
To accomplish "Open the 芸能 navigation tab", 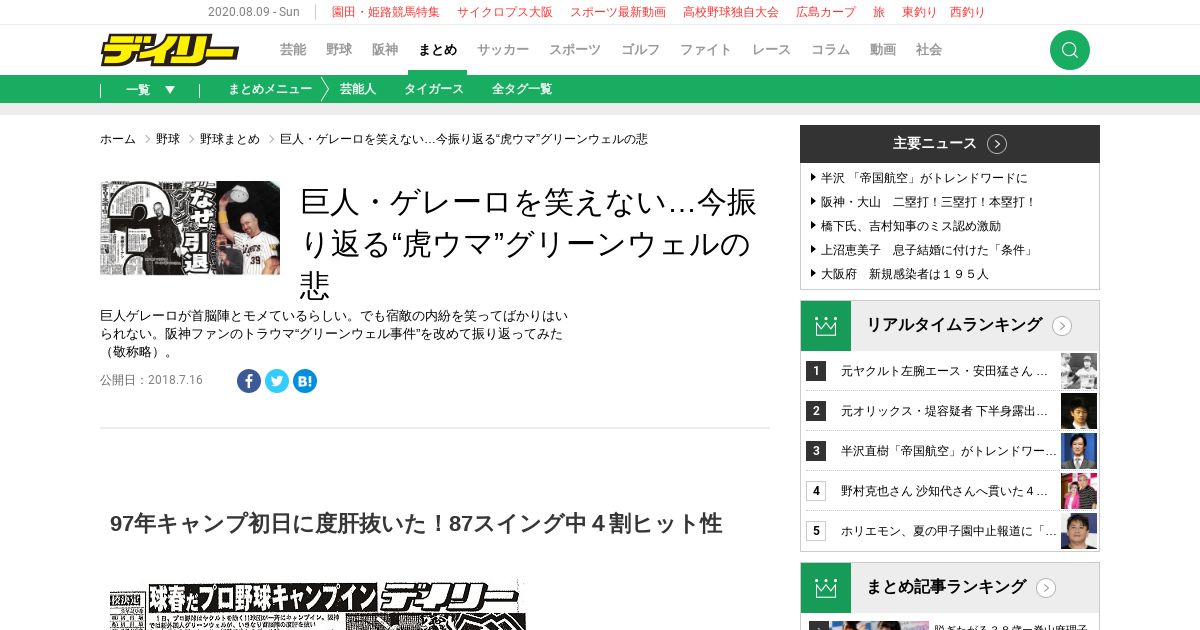I will [293, 50].
